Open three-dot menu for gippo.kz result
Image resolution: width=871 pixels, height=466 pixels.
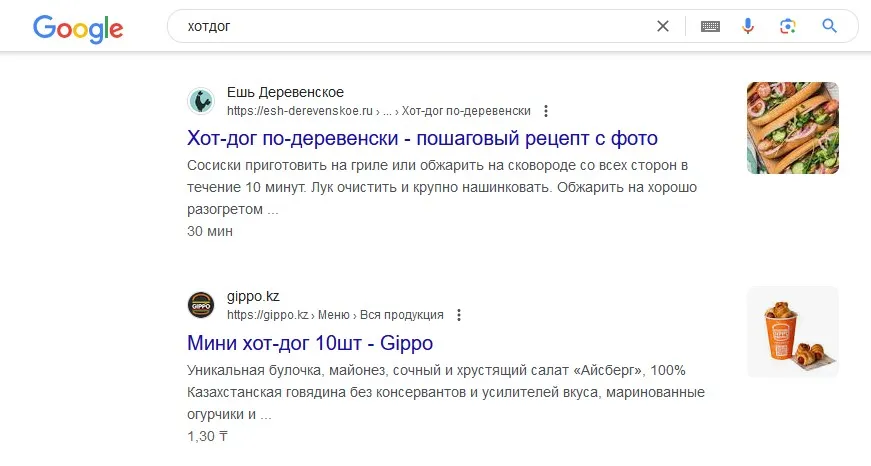pyautogui.click(x=459, y=315)
